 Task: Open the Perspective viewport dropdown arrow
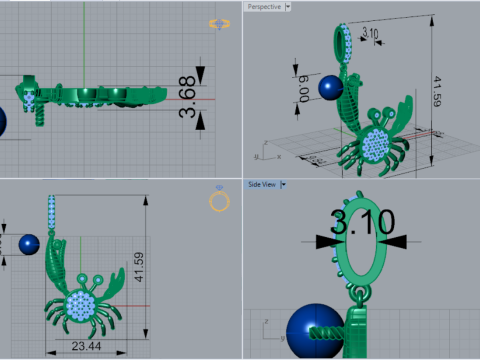pos(288,7)
